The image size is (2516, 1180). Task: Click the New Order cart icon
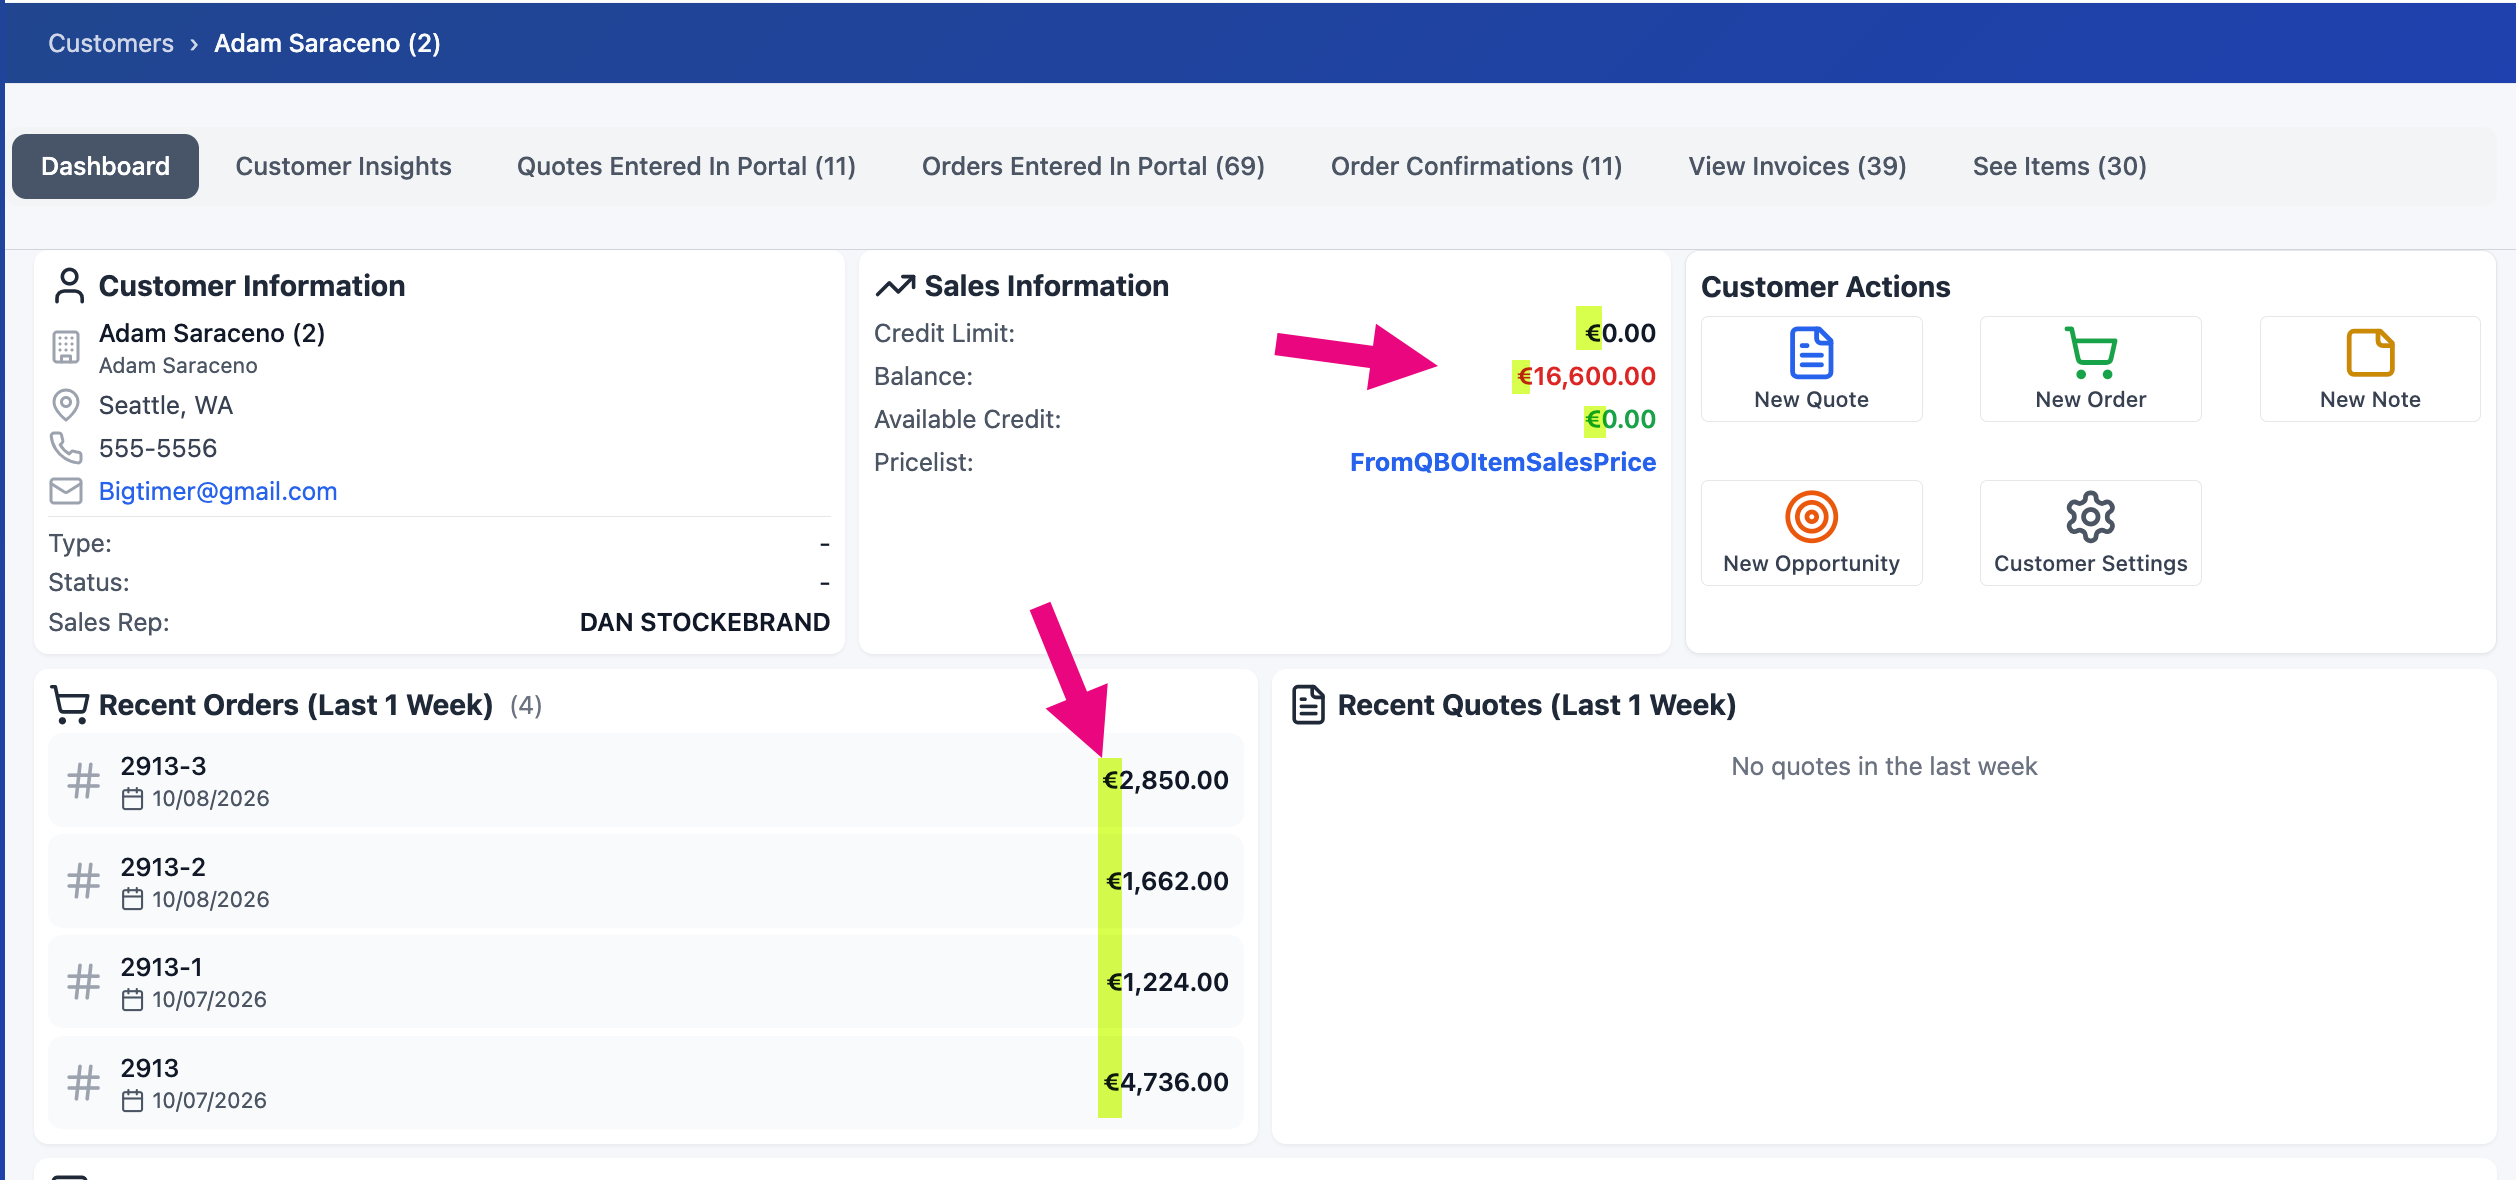click(x=2090, y=353)
